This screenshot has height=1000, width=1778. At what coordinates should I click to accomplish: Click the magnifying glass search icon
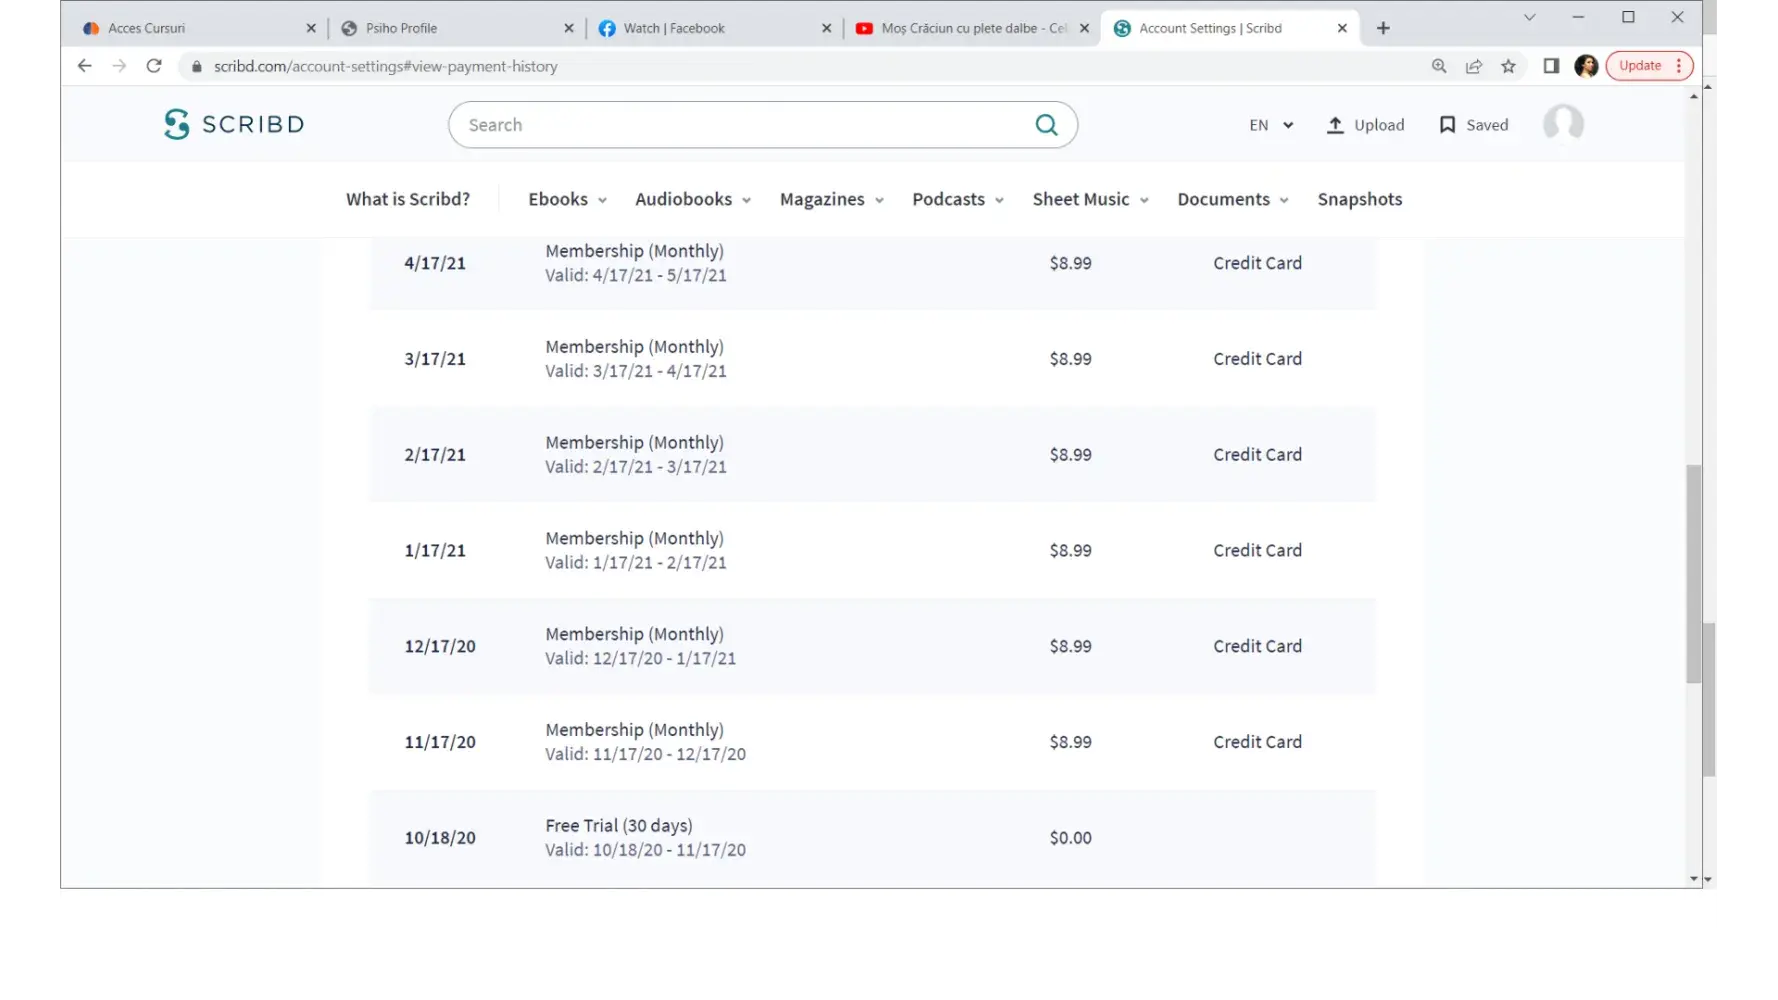1046,125
